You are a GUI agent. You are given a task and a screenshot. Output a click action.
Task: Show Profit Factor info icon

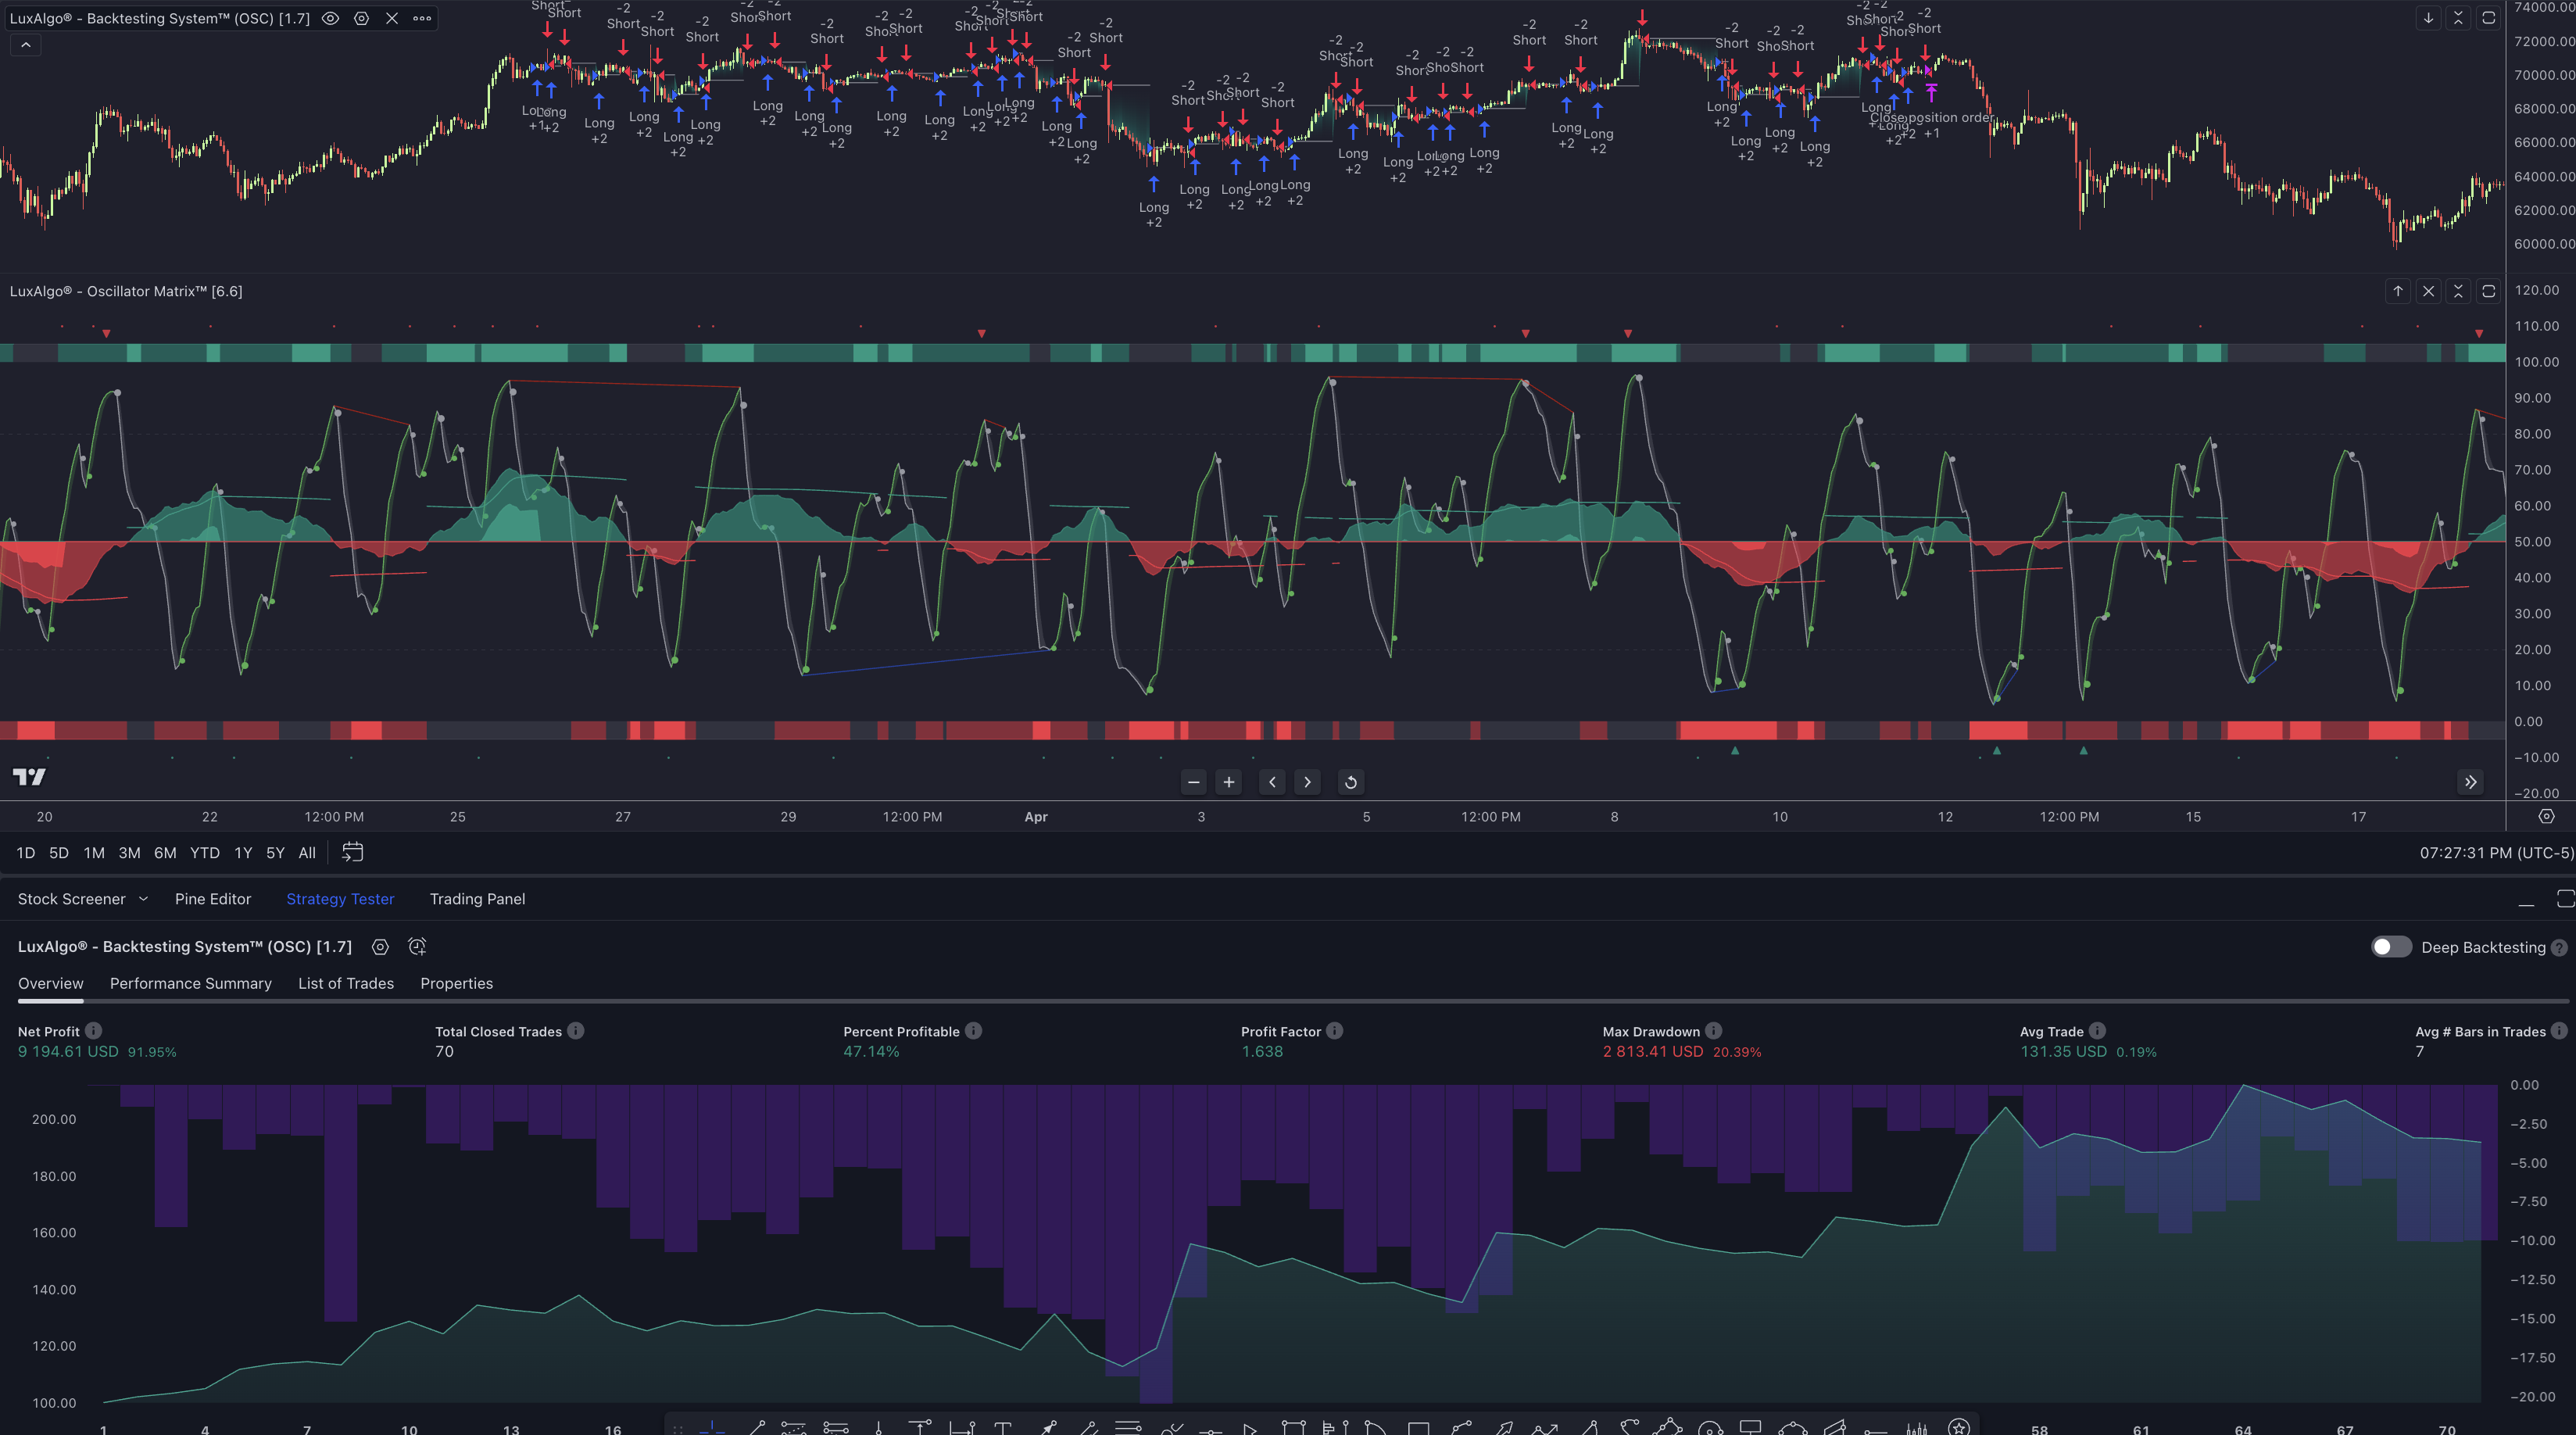click(1334, 1030)
